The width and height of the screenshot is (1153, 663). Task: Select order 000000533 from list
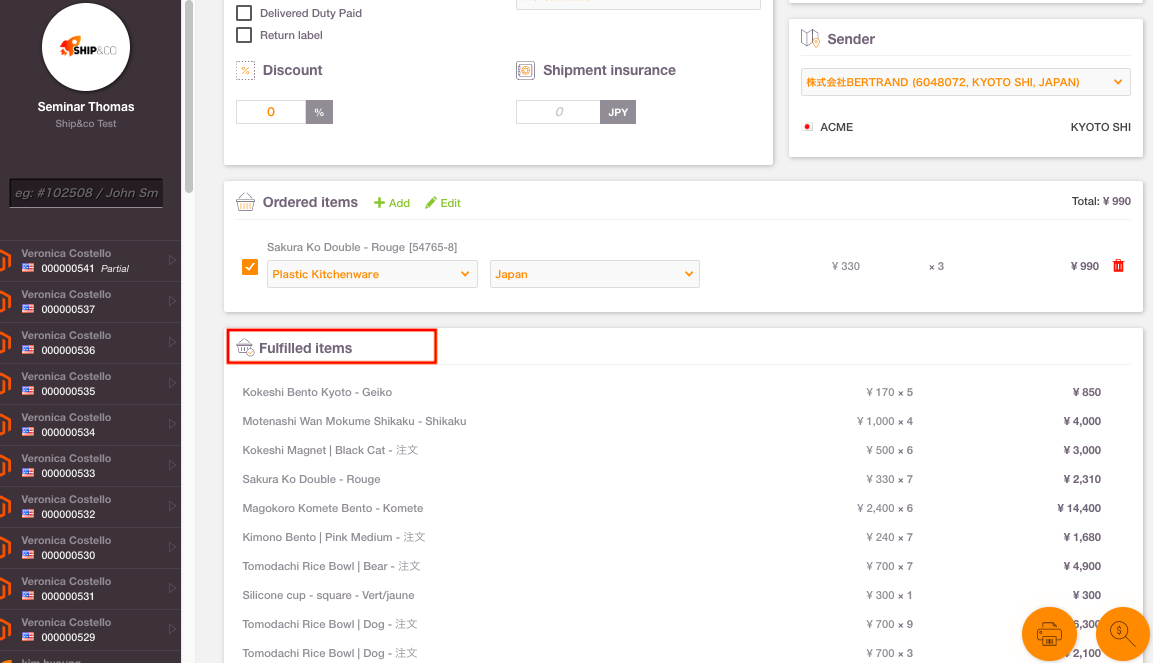coord(90,466)
